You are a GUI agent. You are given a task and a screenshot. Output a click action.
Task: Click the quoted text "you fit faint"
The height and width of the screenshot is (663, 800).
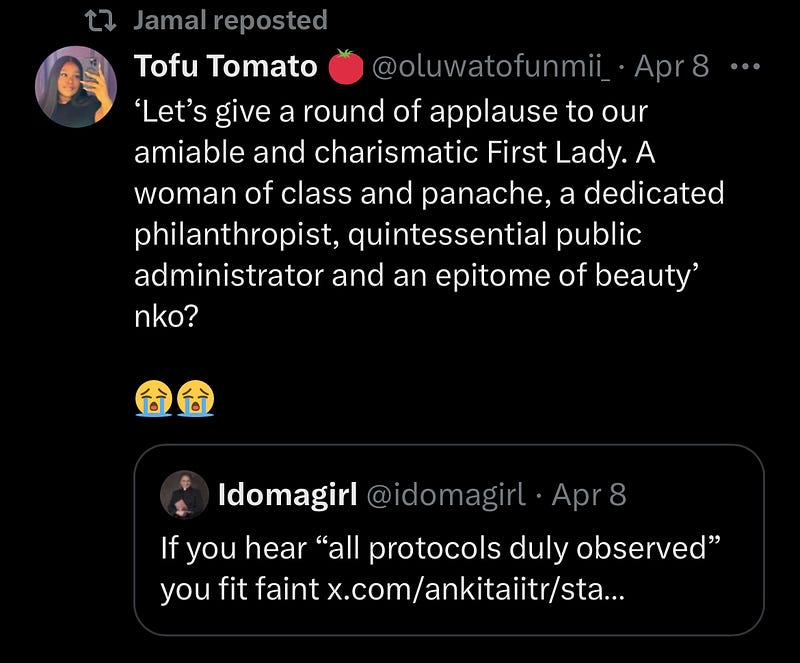[240, 590]
